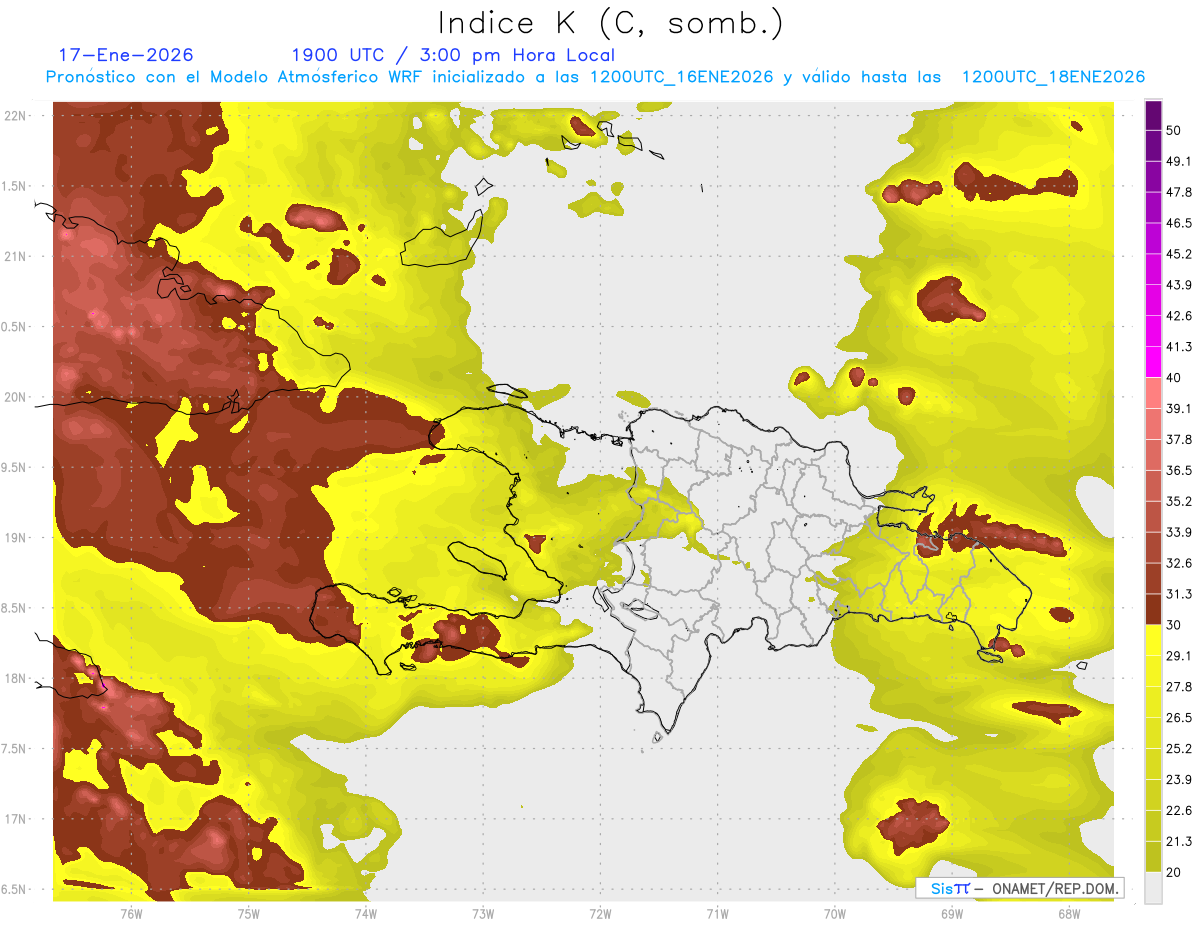Click the '30' value on the color scale
The width and height of the screenshot is (1200, 927).
click(x=1175, y=625)
